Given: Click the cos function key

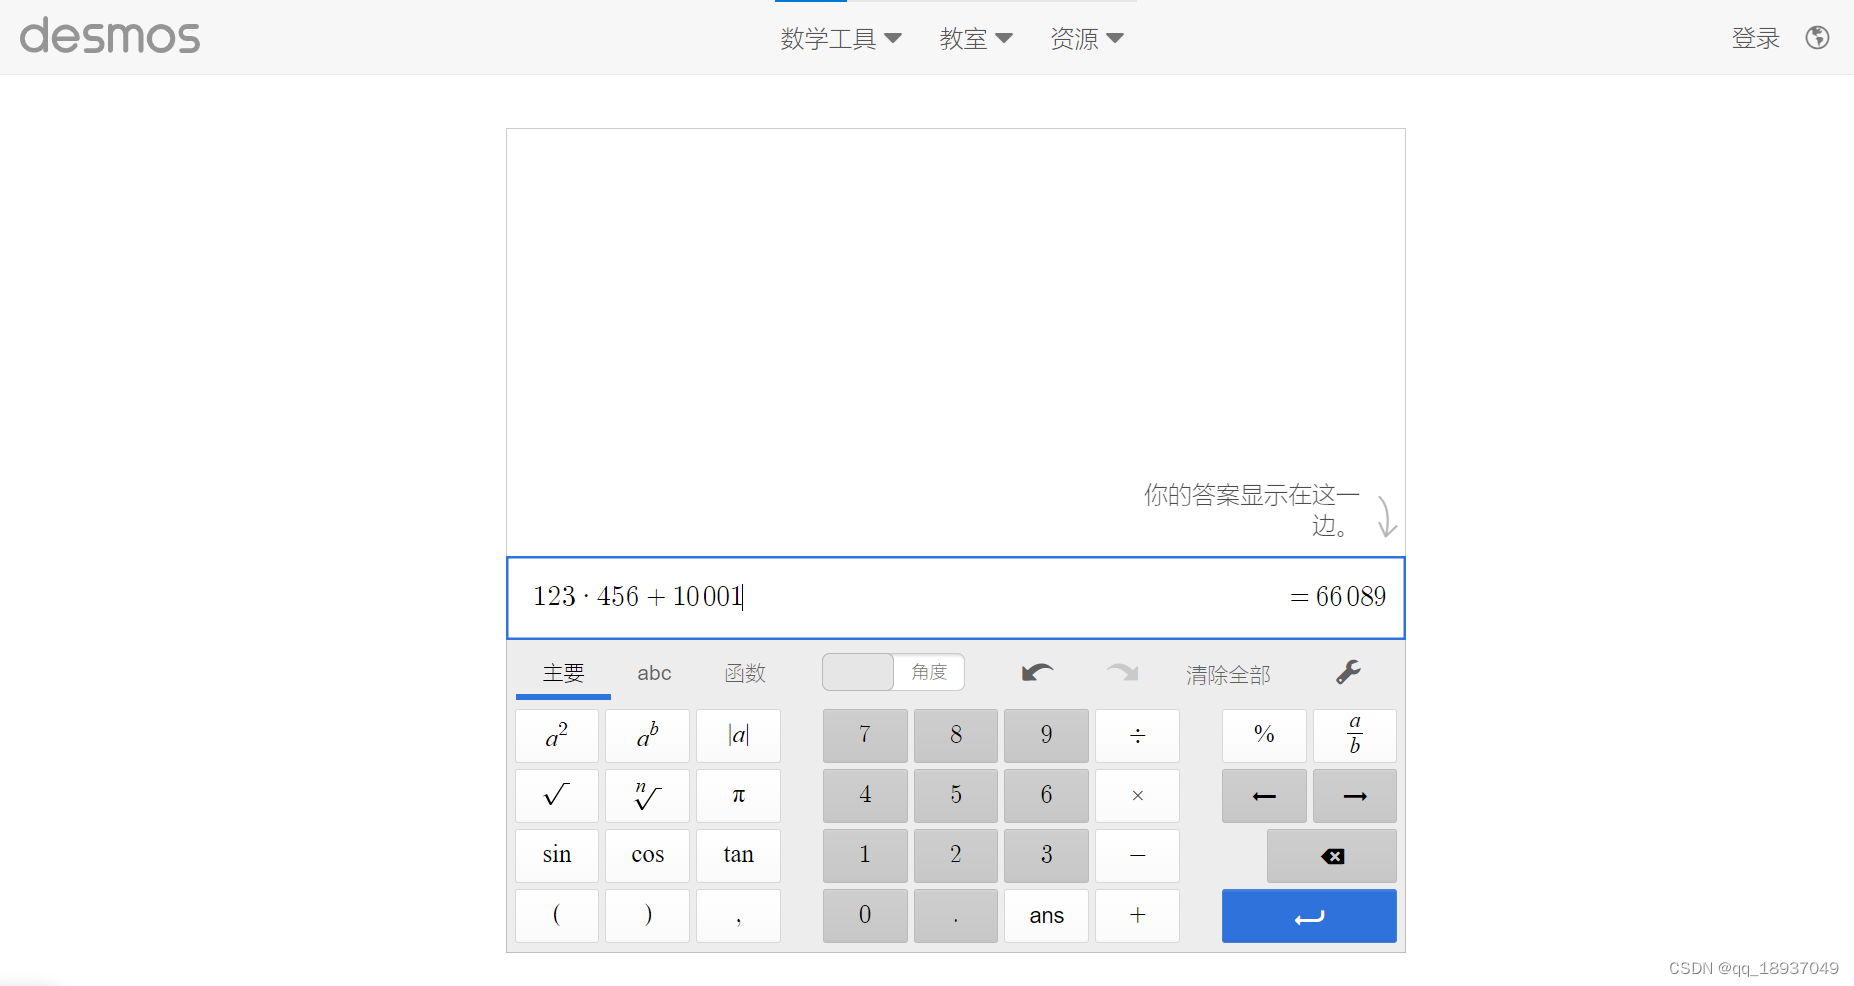Looking at the screenshot, I should pos(647,856).
